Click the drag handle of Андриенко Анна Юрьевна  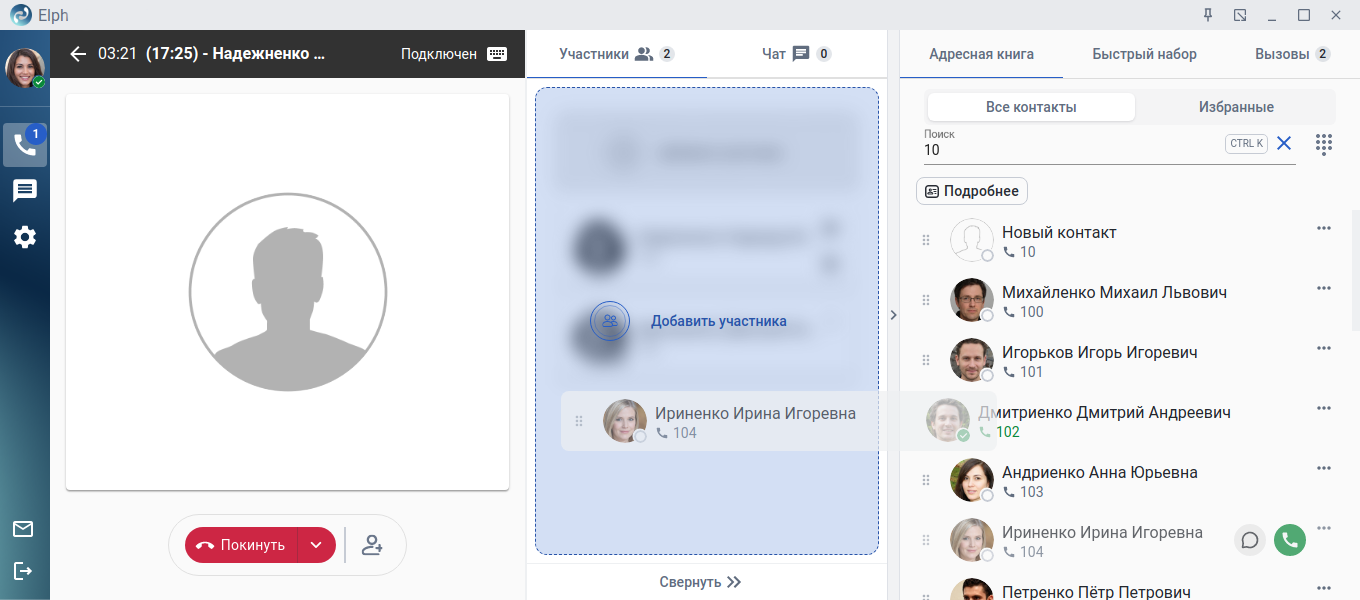click(925, 480)
